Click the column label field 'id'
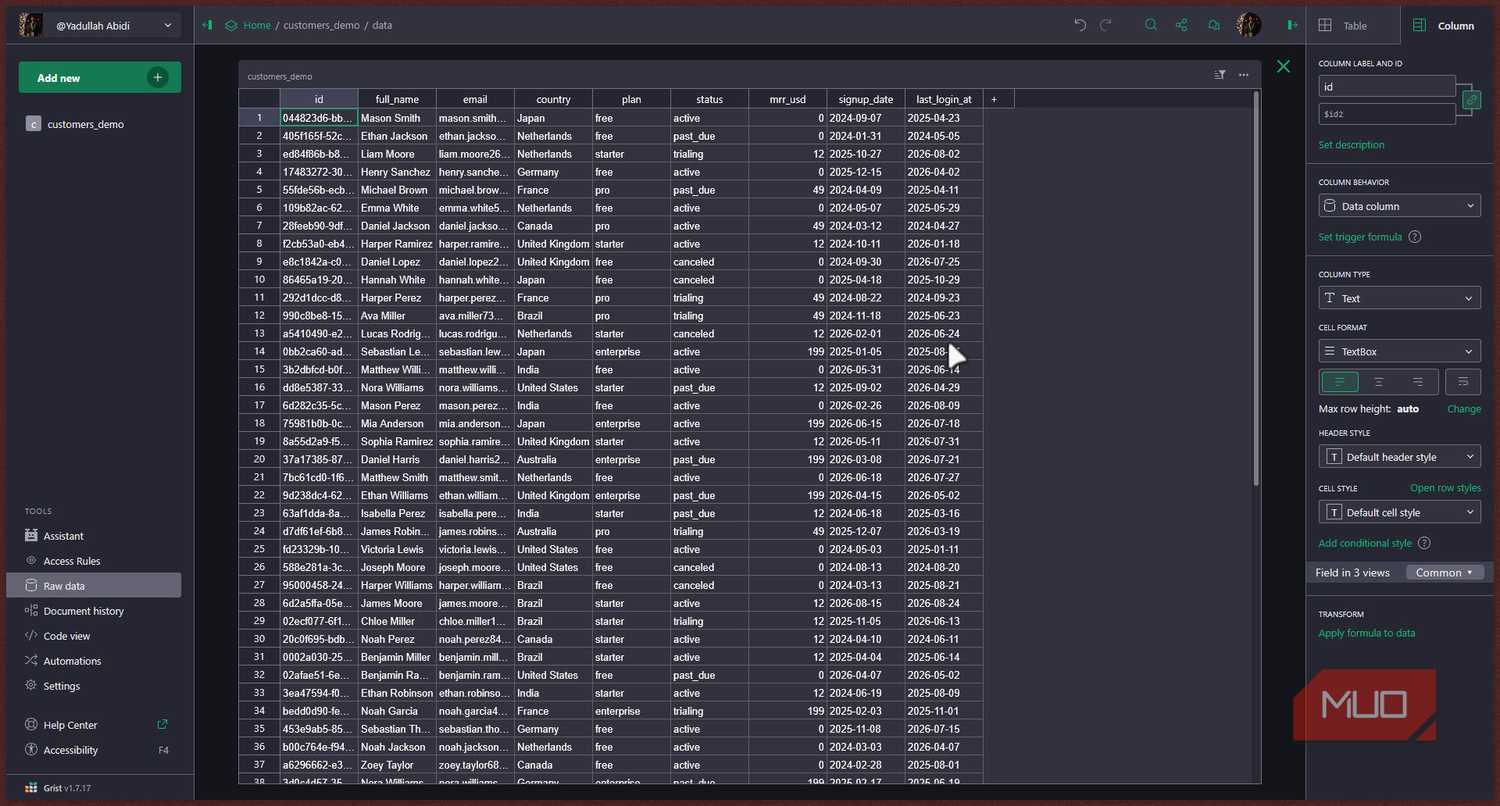Image resolution: width=1500 pixels, height=806 pixels. [x=1387, y=87]
